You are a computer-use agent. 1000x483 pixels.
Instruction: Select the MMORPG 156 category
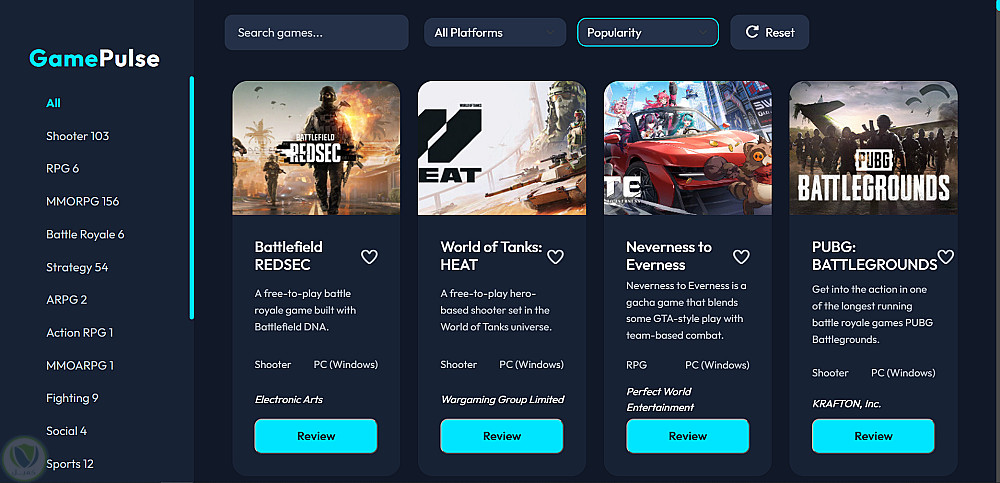pos(83,202)
